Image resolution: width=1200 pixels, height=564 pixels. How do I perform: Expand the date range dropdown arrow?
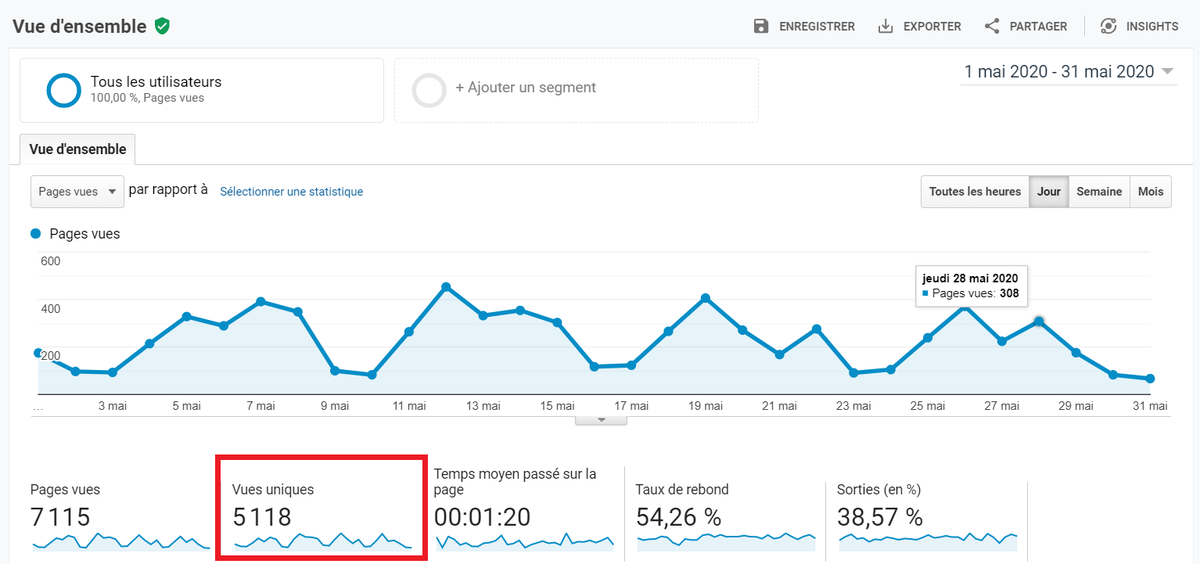pyautogui.click(x=1168, y=72)
